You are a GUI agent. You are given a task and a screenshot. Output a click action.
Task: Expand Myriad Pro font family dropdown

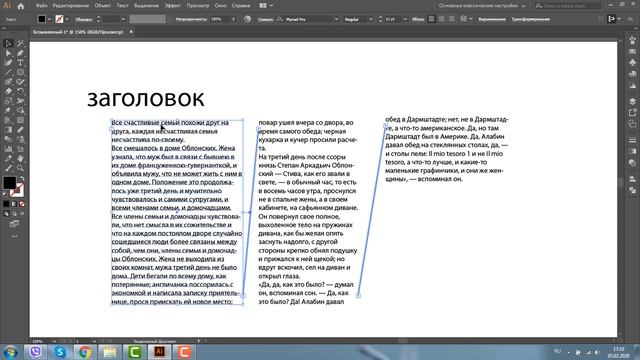point(336,19)
